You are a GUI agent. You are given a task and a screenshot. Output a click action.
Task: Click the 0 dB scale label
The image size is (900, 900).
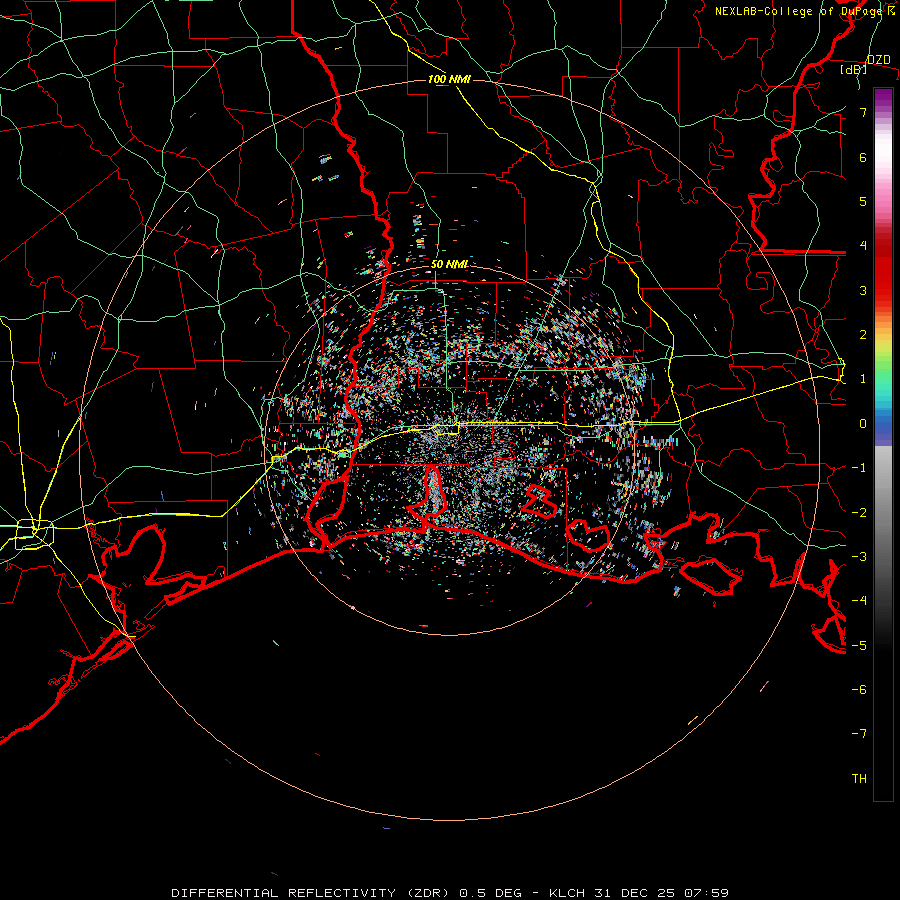[x=863, y=424]
